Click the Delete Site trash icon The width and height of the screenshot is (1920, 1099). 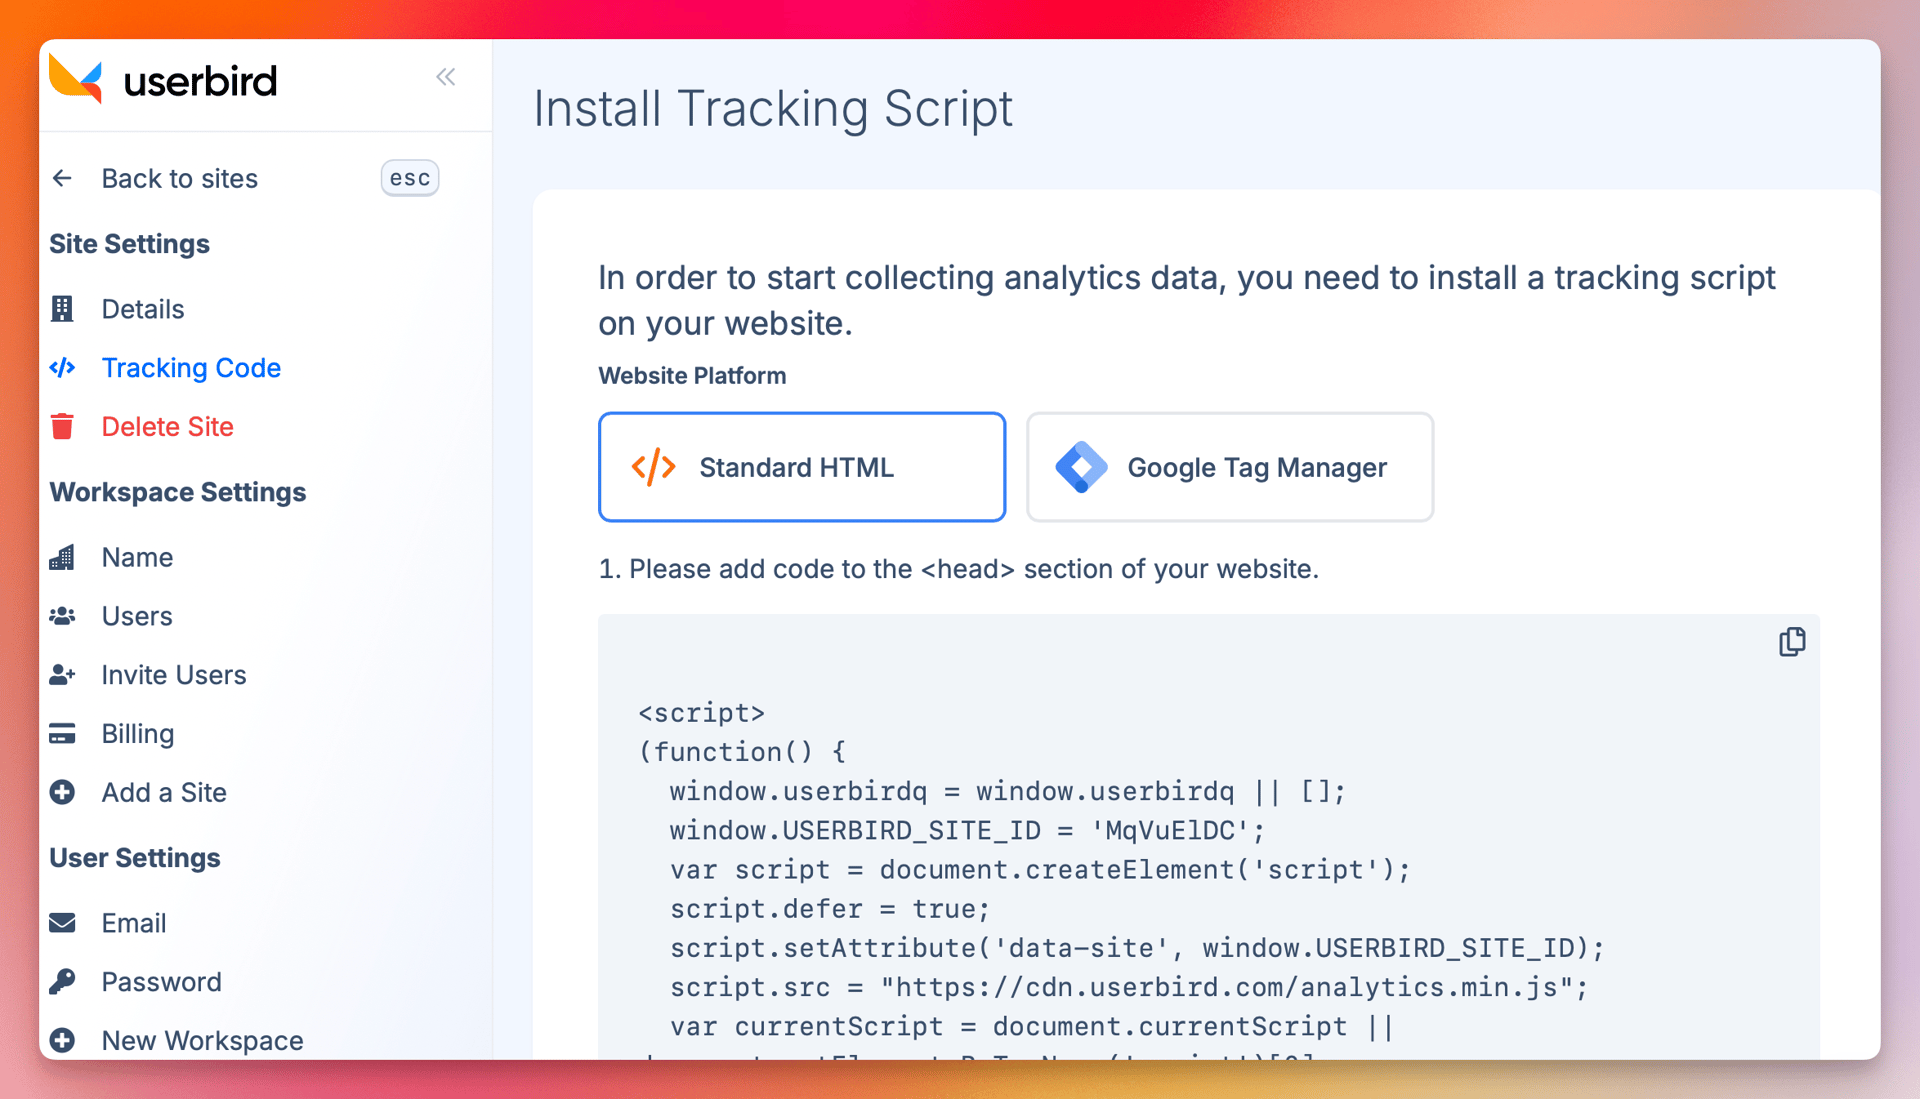(63, 426)
